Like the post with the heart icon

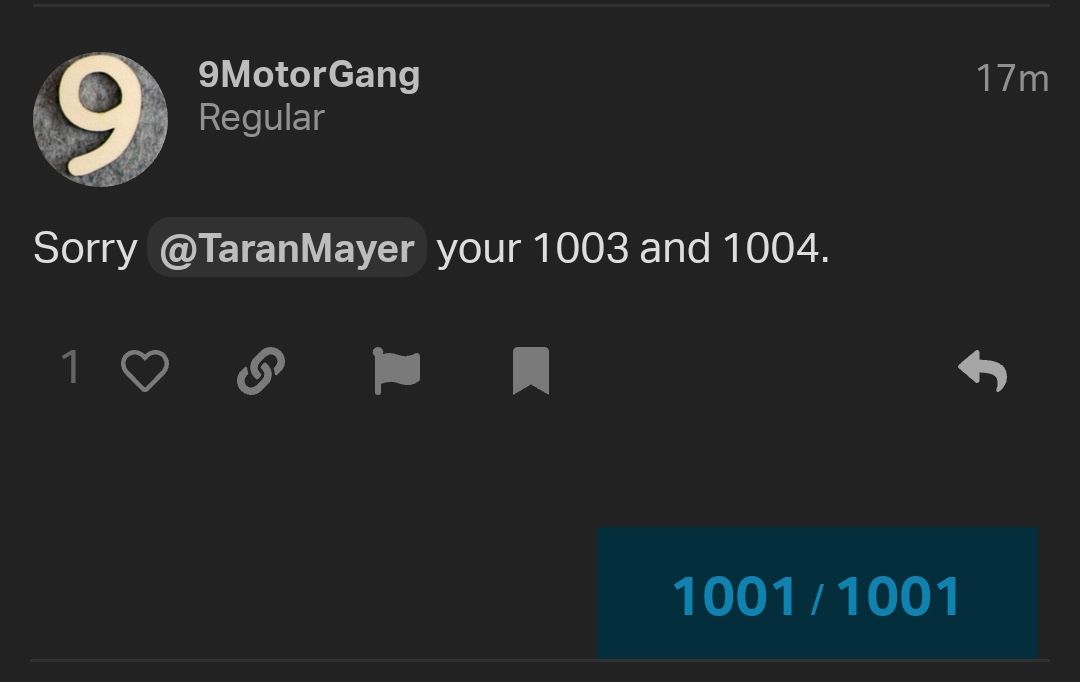tap(145, 371)
